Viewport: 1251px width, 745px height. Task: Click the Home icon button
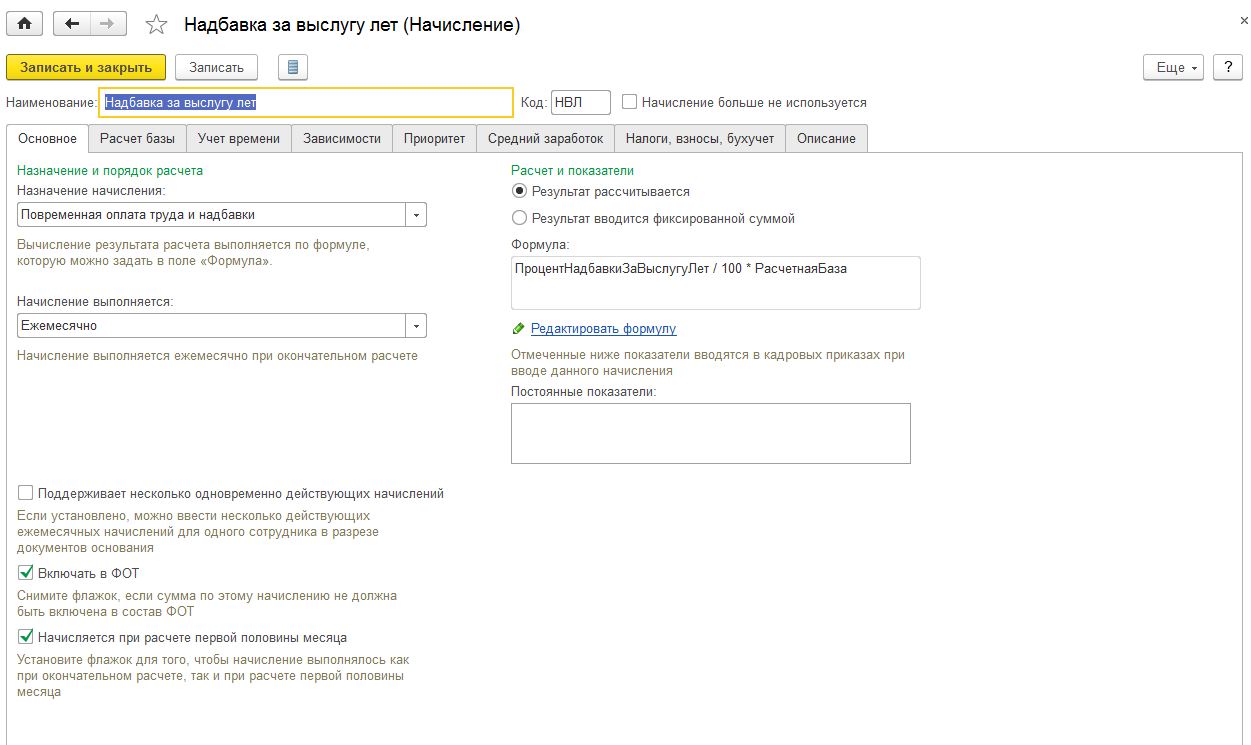click(x=25, y=24)
